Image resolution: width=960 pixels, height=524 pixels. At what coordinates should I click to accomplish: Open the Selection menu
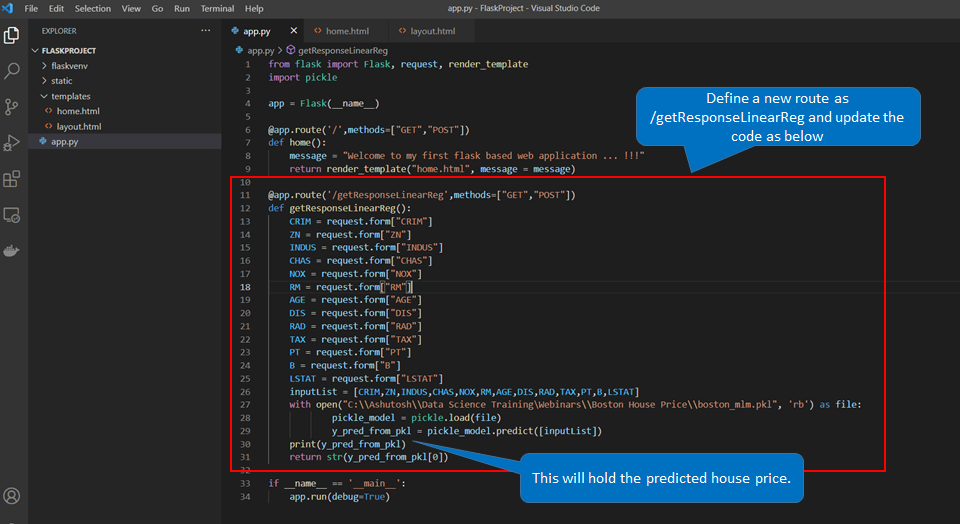tap(93, 8)
